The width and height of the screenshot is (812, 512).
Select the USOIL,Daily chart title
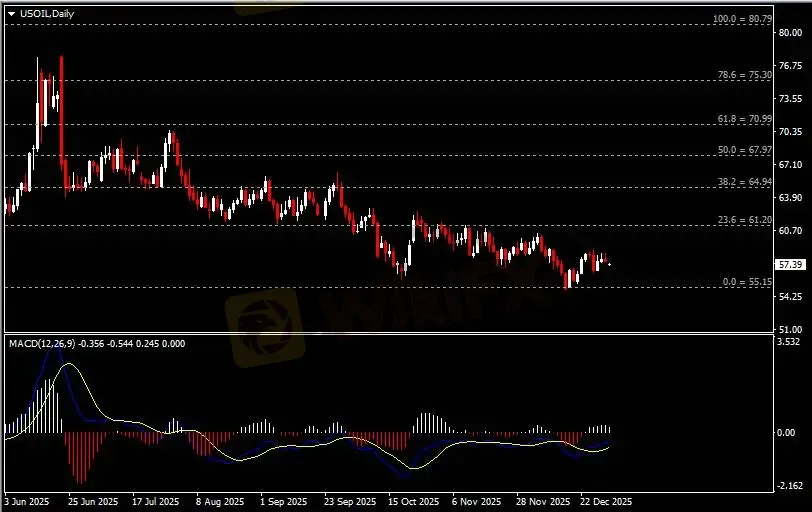[47, 14]
